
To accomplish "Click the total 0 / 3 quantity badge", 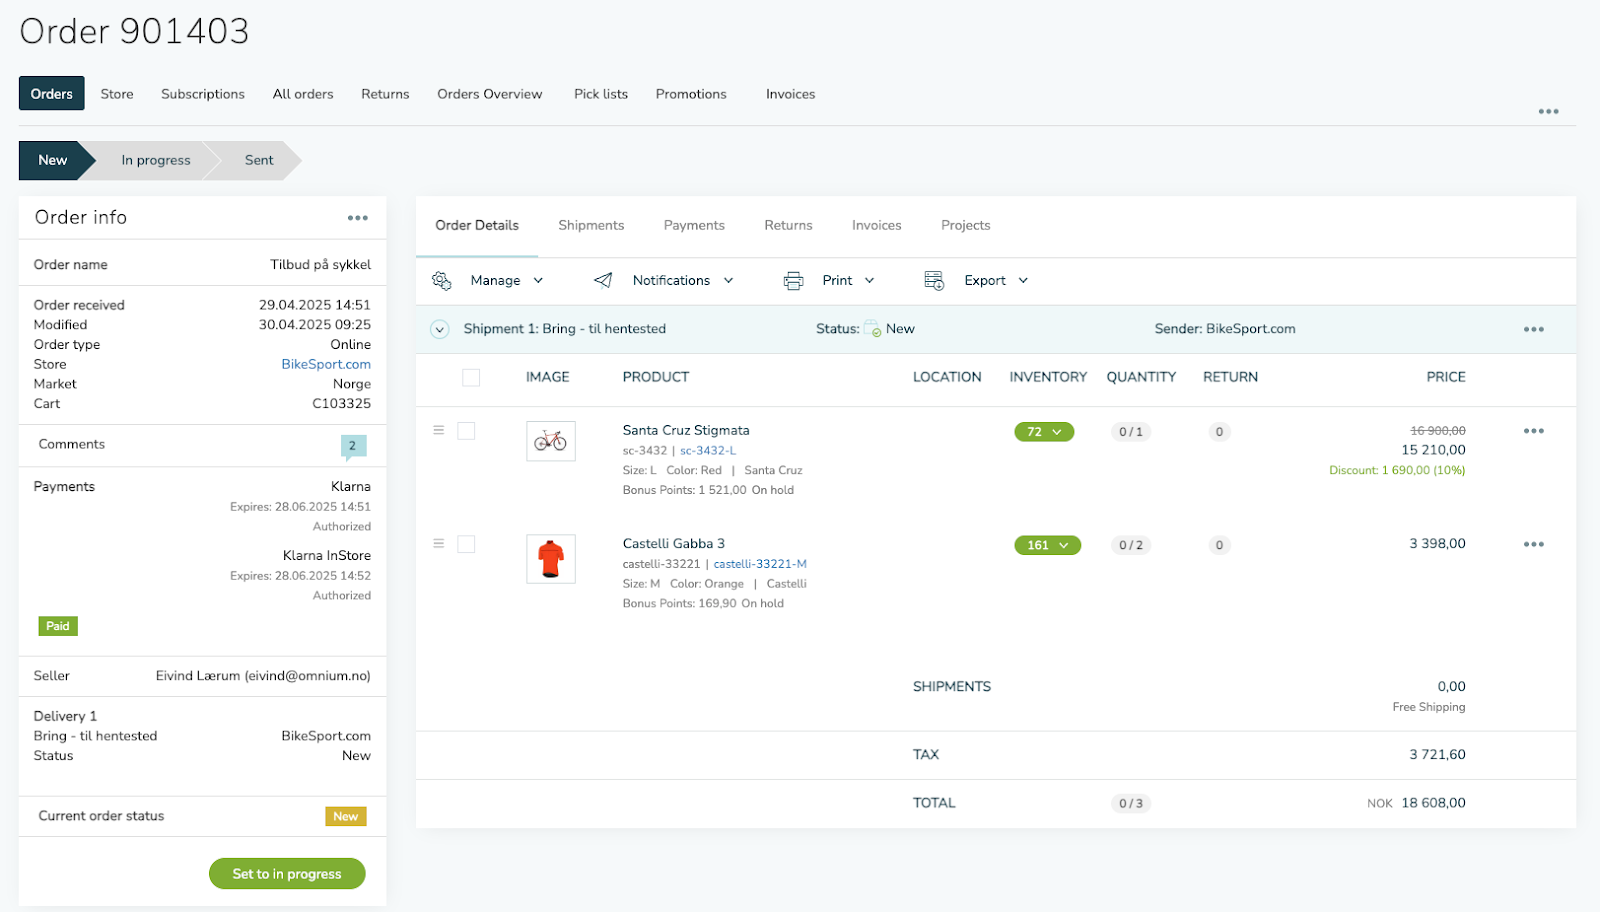I will pyautogui.click(x=1131, y=804).
